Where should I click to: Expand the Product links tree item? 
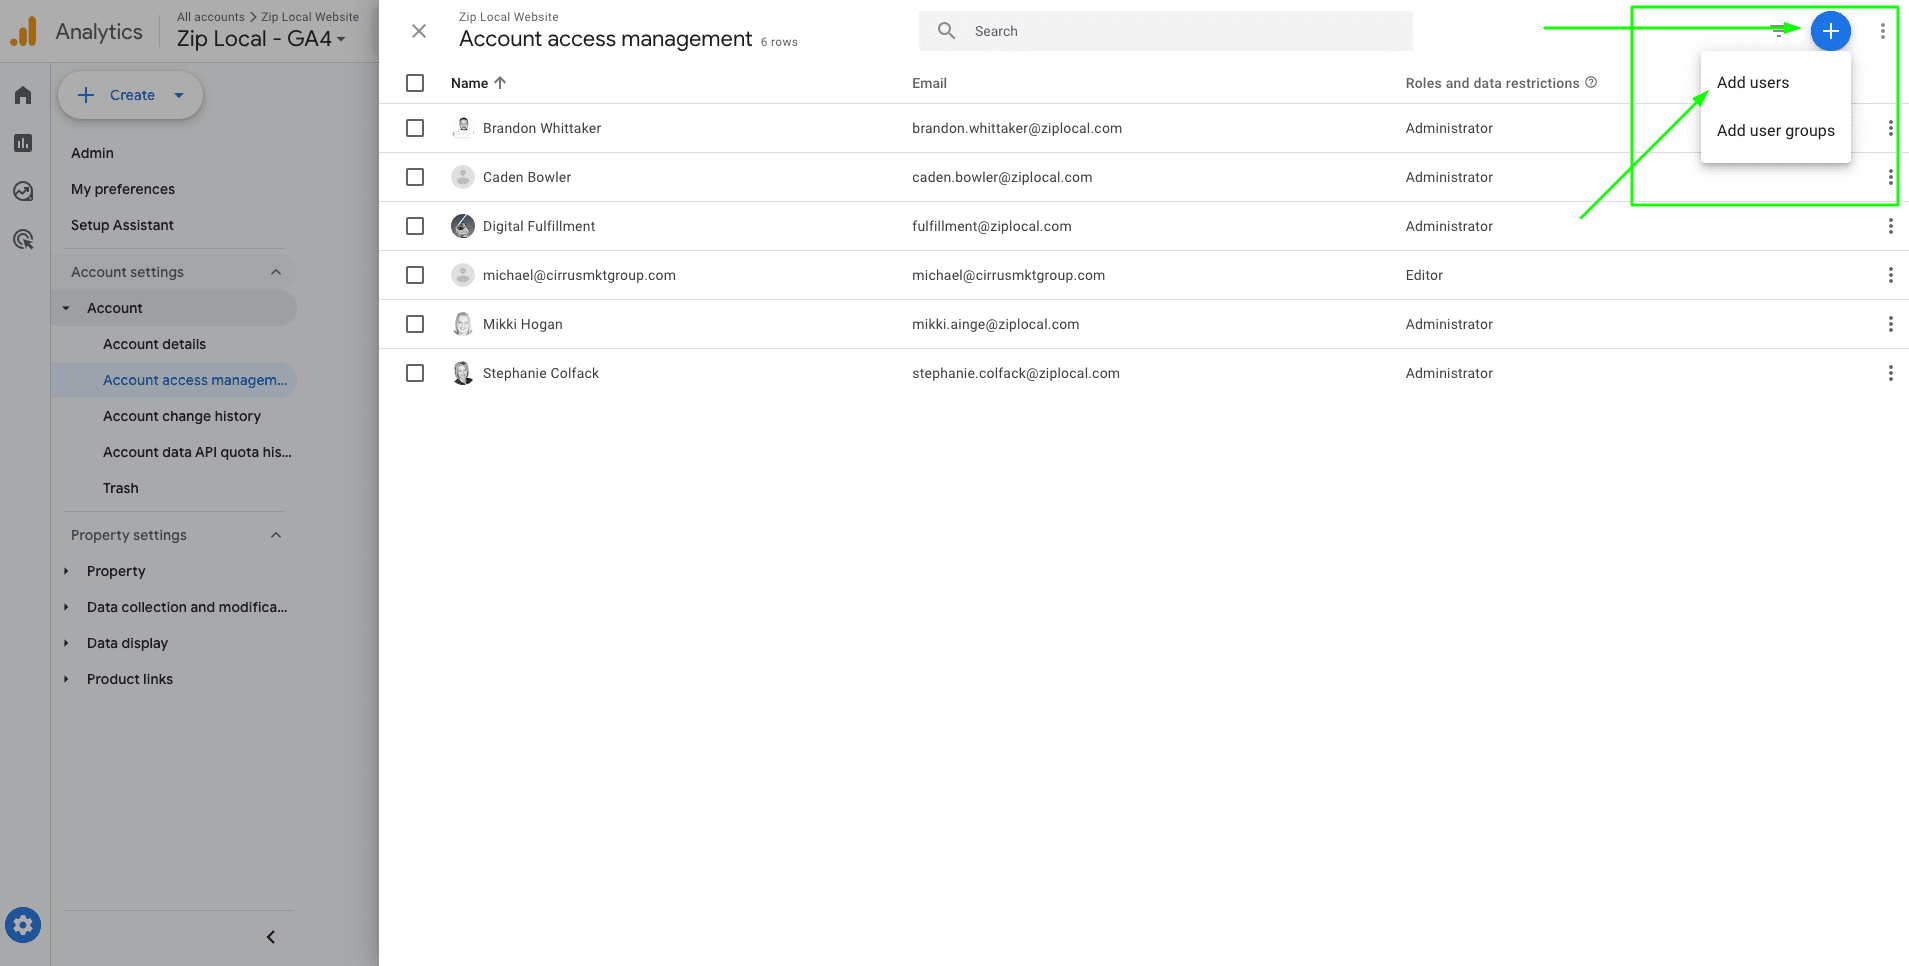66,679
